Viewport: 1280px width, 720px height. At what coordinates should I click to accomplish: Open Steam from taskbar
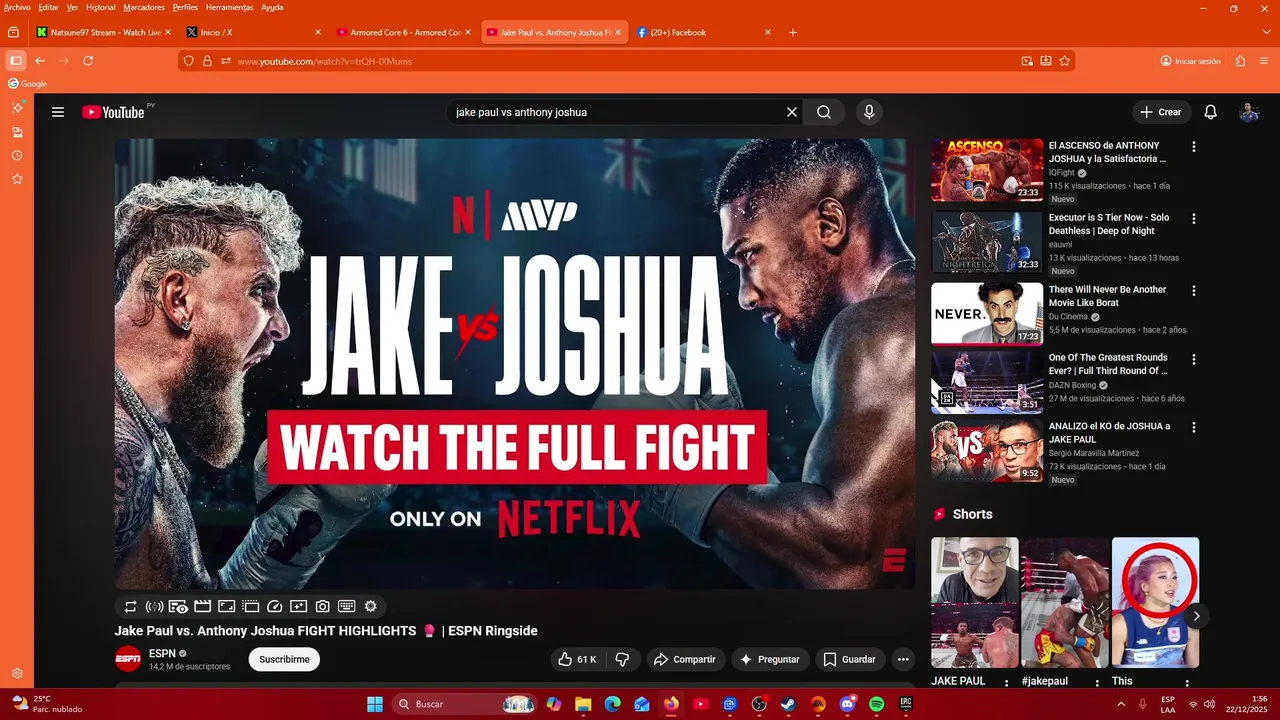[x=788, y=704]
